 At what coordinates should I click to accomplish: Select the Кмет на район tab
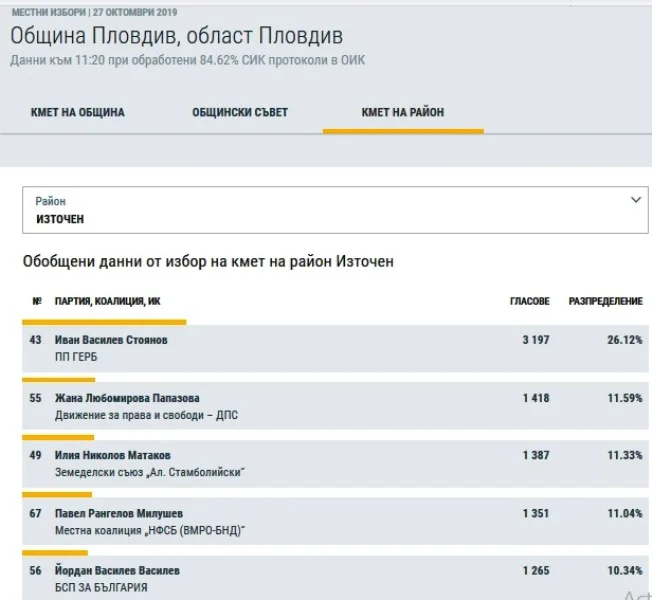403,112
